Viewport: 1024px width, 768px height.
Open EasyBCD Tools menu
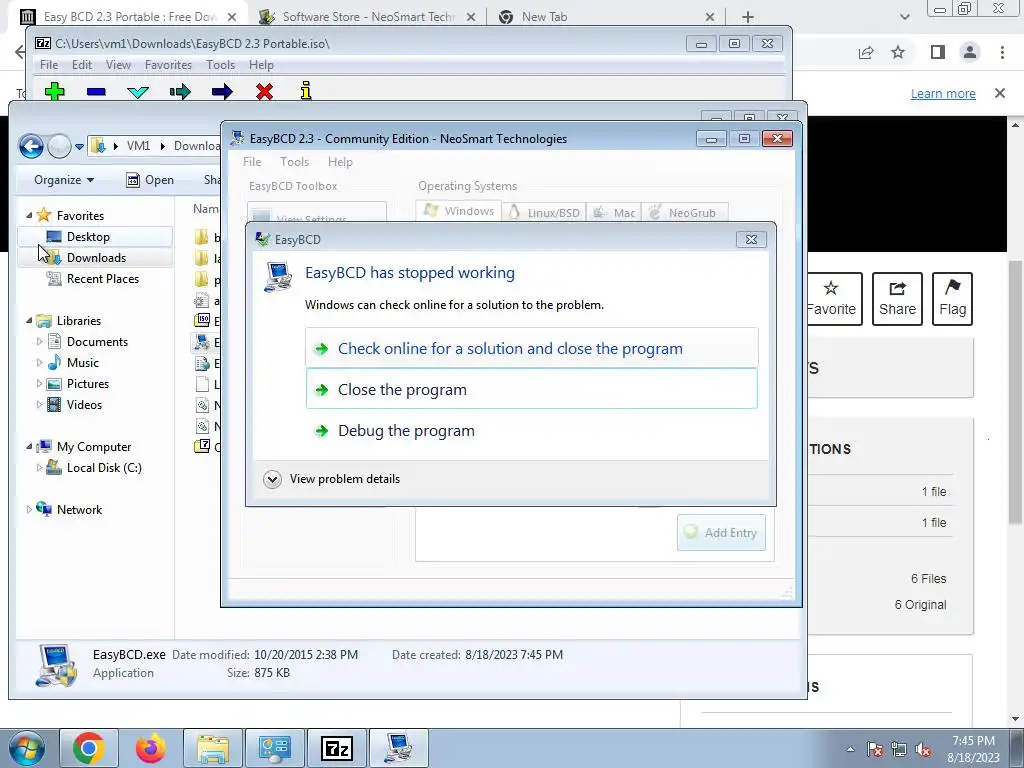tap(294, 161)
